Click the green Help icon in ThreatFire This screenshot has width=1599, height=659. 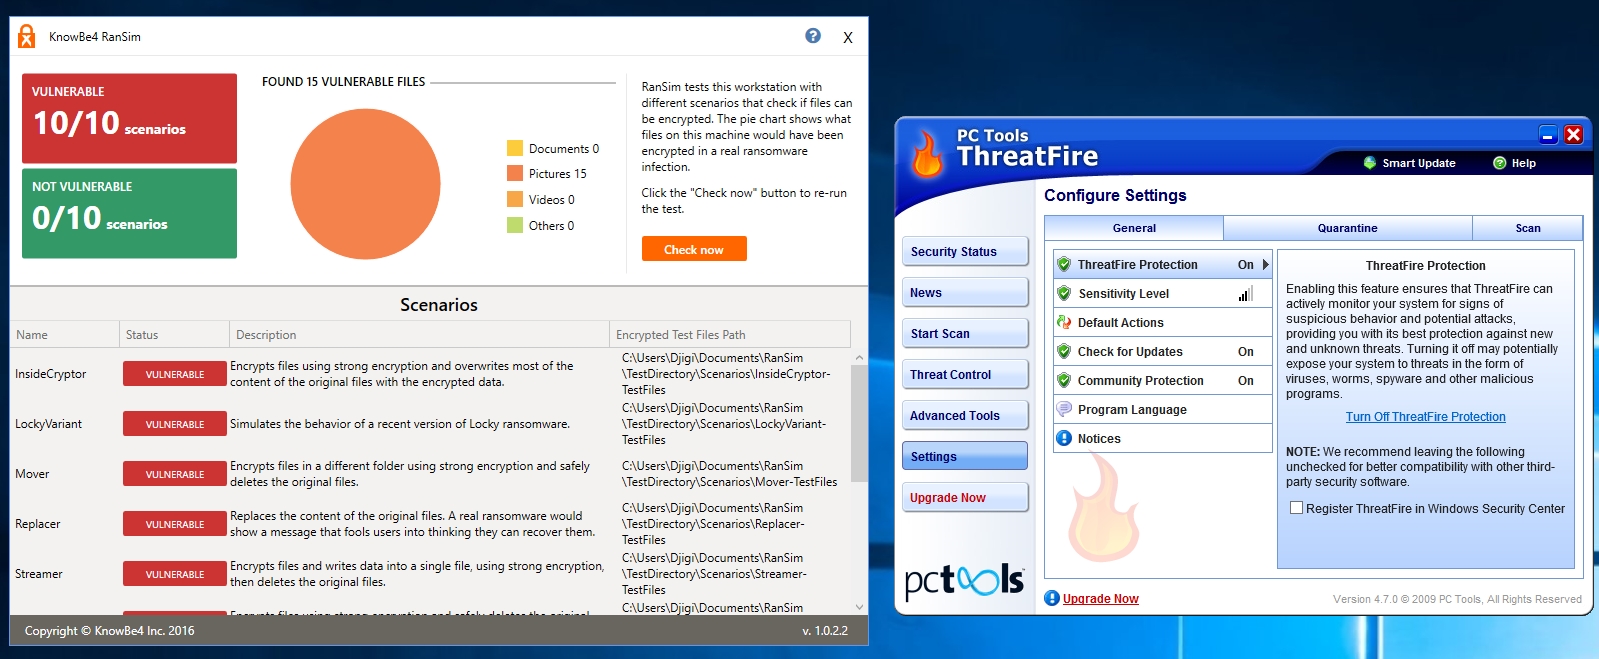(x=1499, y=163)
